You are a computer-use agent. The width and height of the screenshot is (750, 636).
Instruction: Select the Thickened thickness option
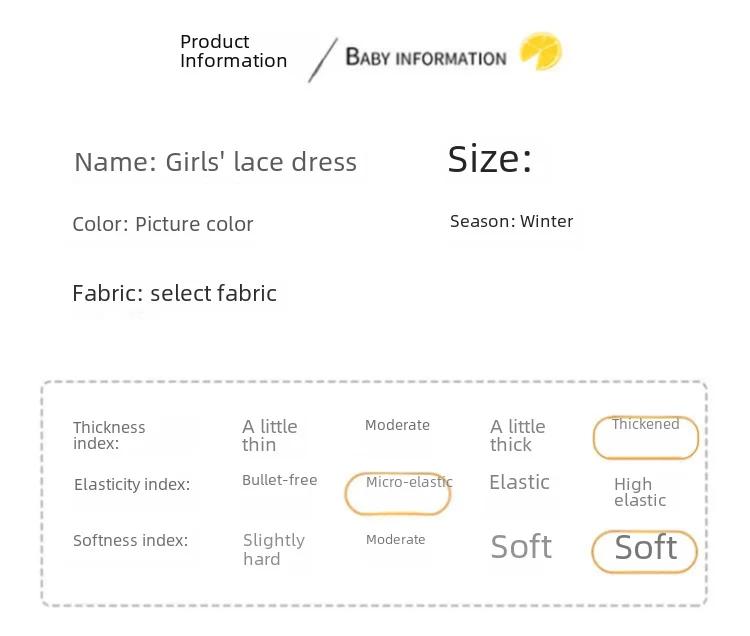[645, 437]
